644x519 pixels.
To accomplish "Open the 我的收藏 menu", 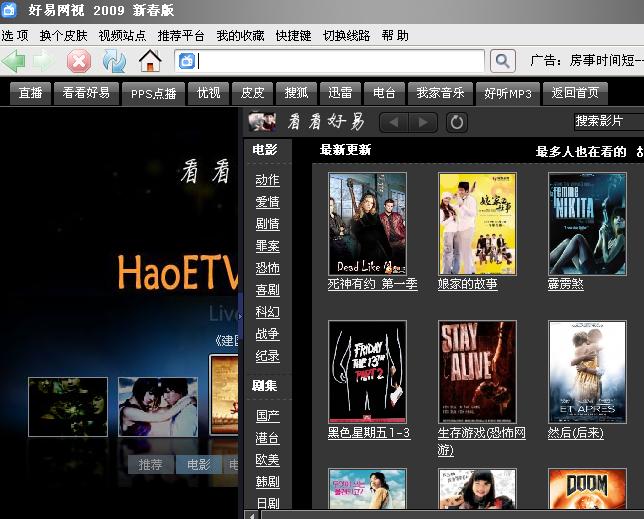I will [240, 36].
